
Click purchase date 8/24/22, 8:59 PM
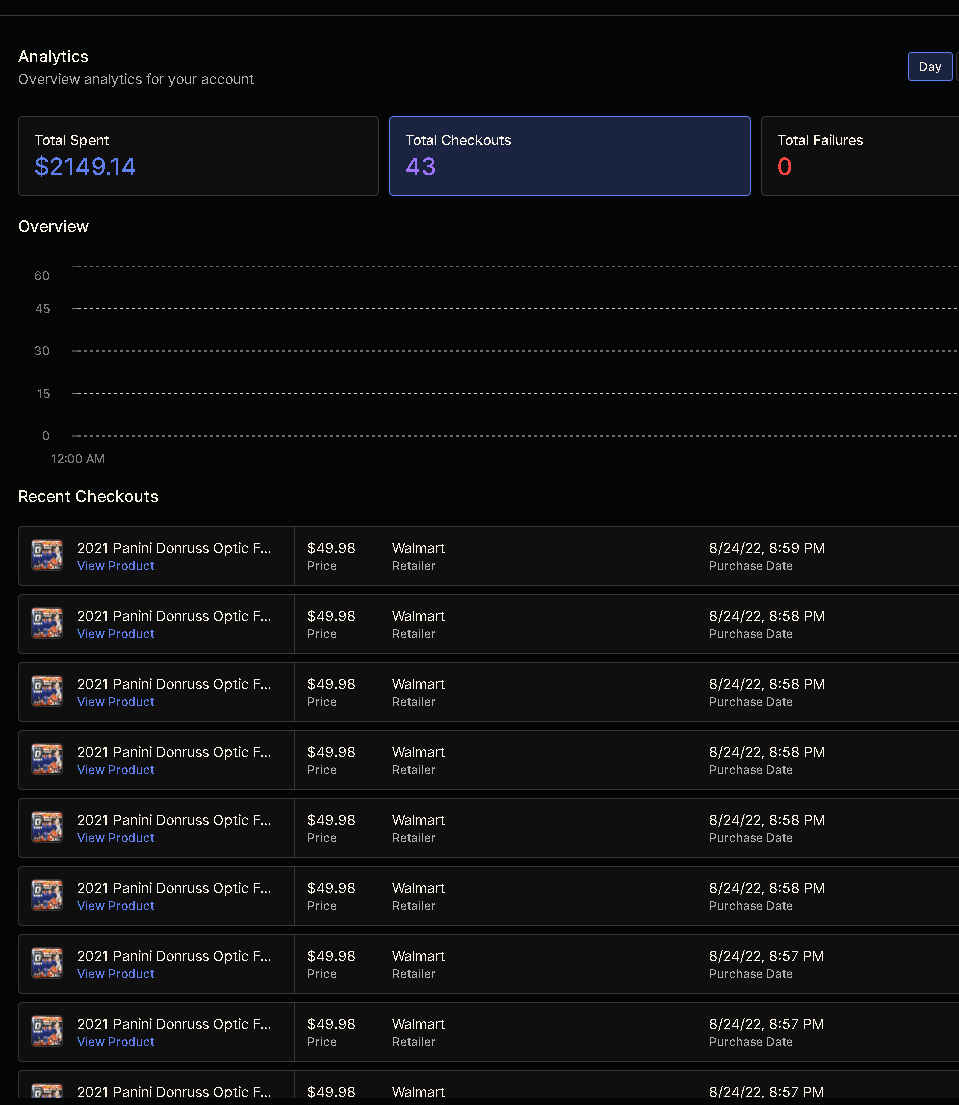tap(767, 548)
